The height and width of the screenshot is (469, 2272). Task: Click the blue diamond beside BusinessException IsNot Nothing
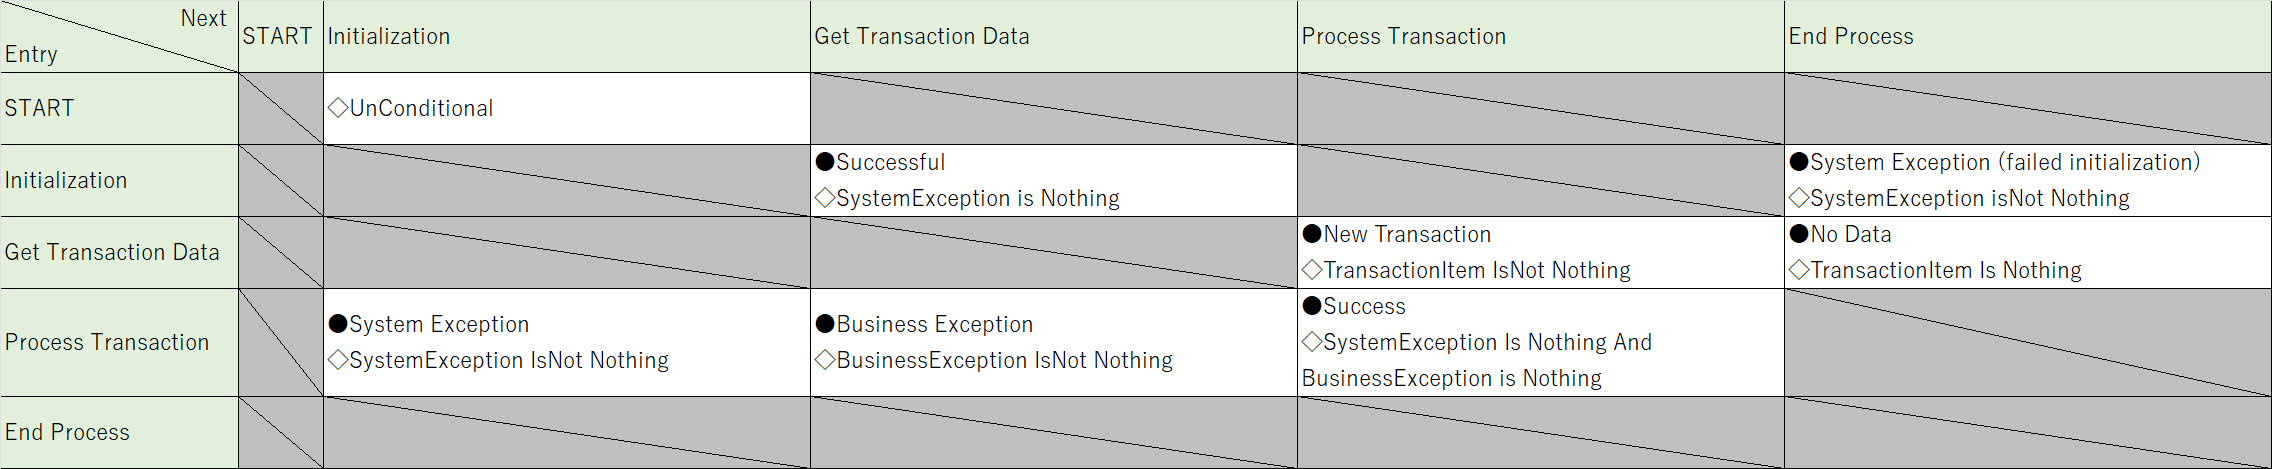point(825,360)
